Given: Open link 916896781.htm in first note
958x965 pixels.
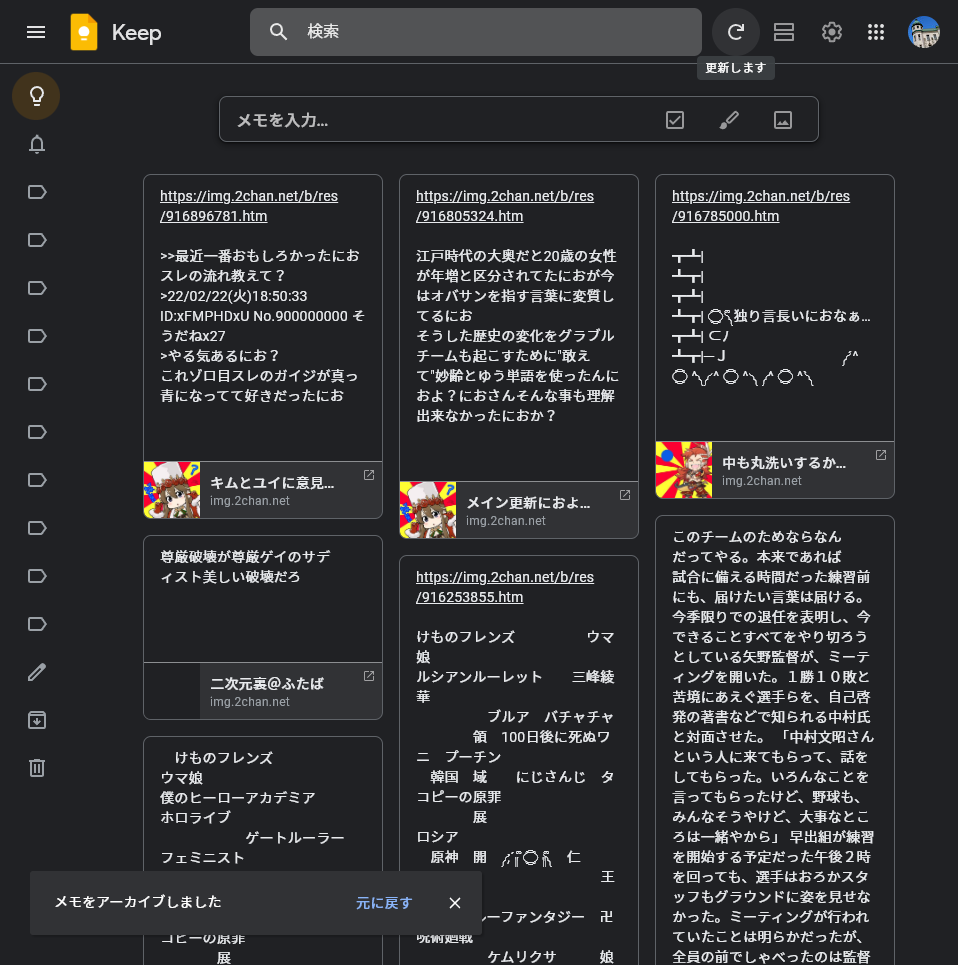Looking at the screenshot, I should (x=249, y=206).
